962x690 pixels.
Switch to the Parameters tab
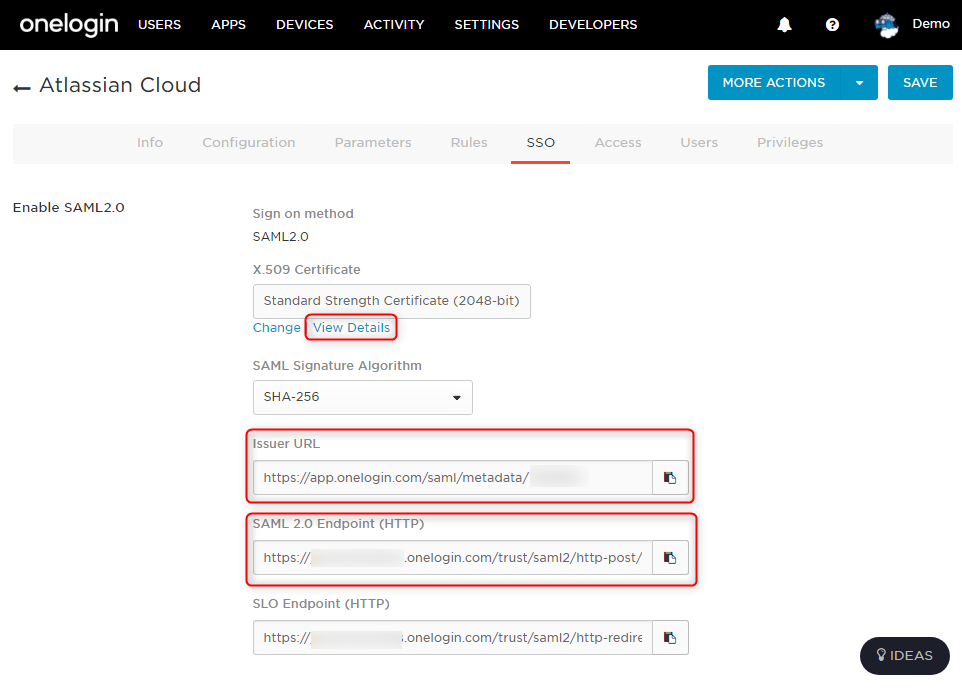pos(373,143)
